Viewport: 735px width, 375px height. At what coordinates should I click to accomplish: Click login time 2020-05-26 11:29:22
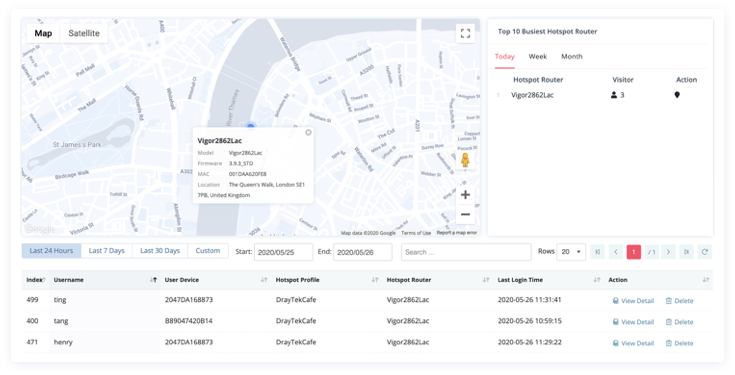(529, 342)
